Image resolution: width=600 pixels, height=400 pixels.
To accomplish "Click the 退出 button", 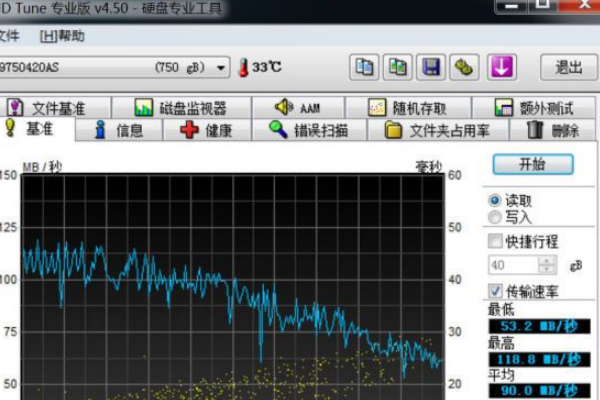I will click(569, 67).
